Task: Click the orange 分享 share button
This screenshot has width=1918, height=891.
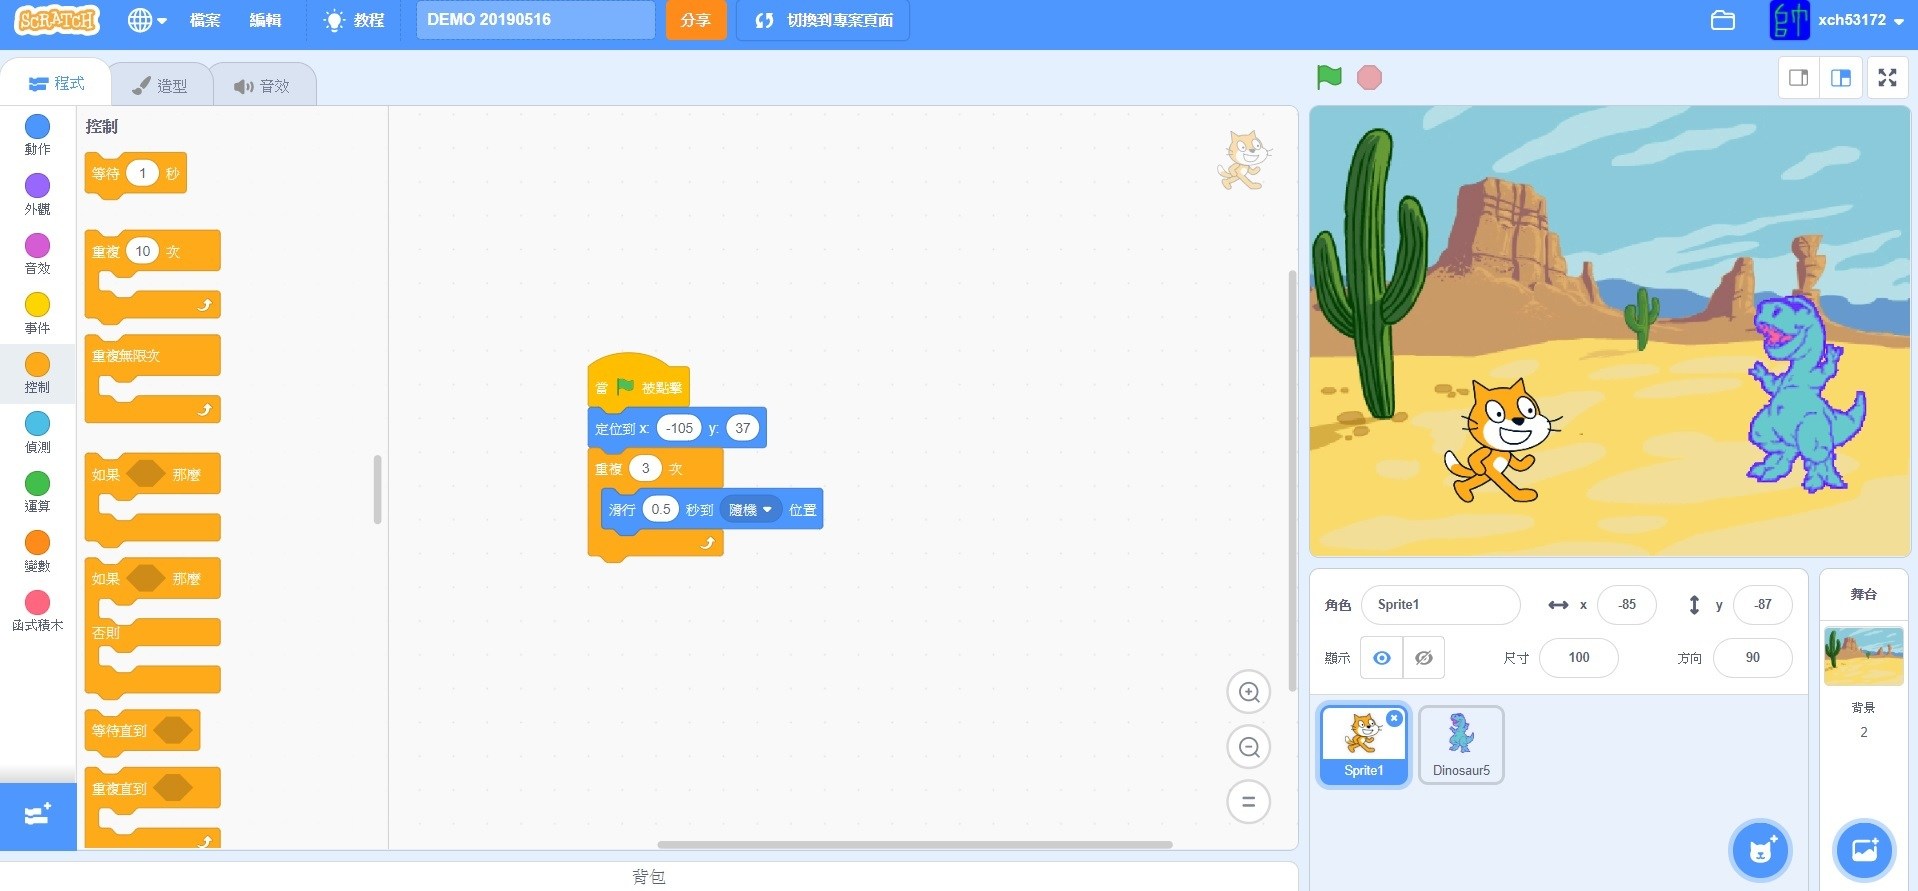Action: pyautogui.click(x=695, y=20)
